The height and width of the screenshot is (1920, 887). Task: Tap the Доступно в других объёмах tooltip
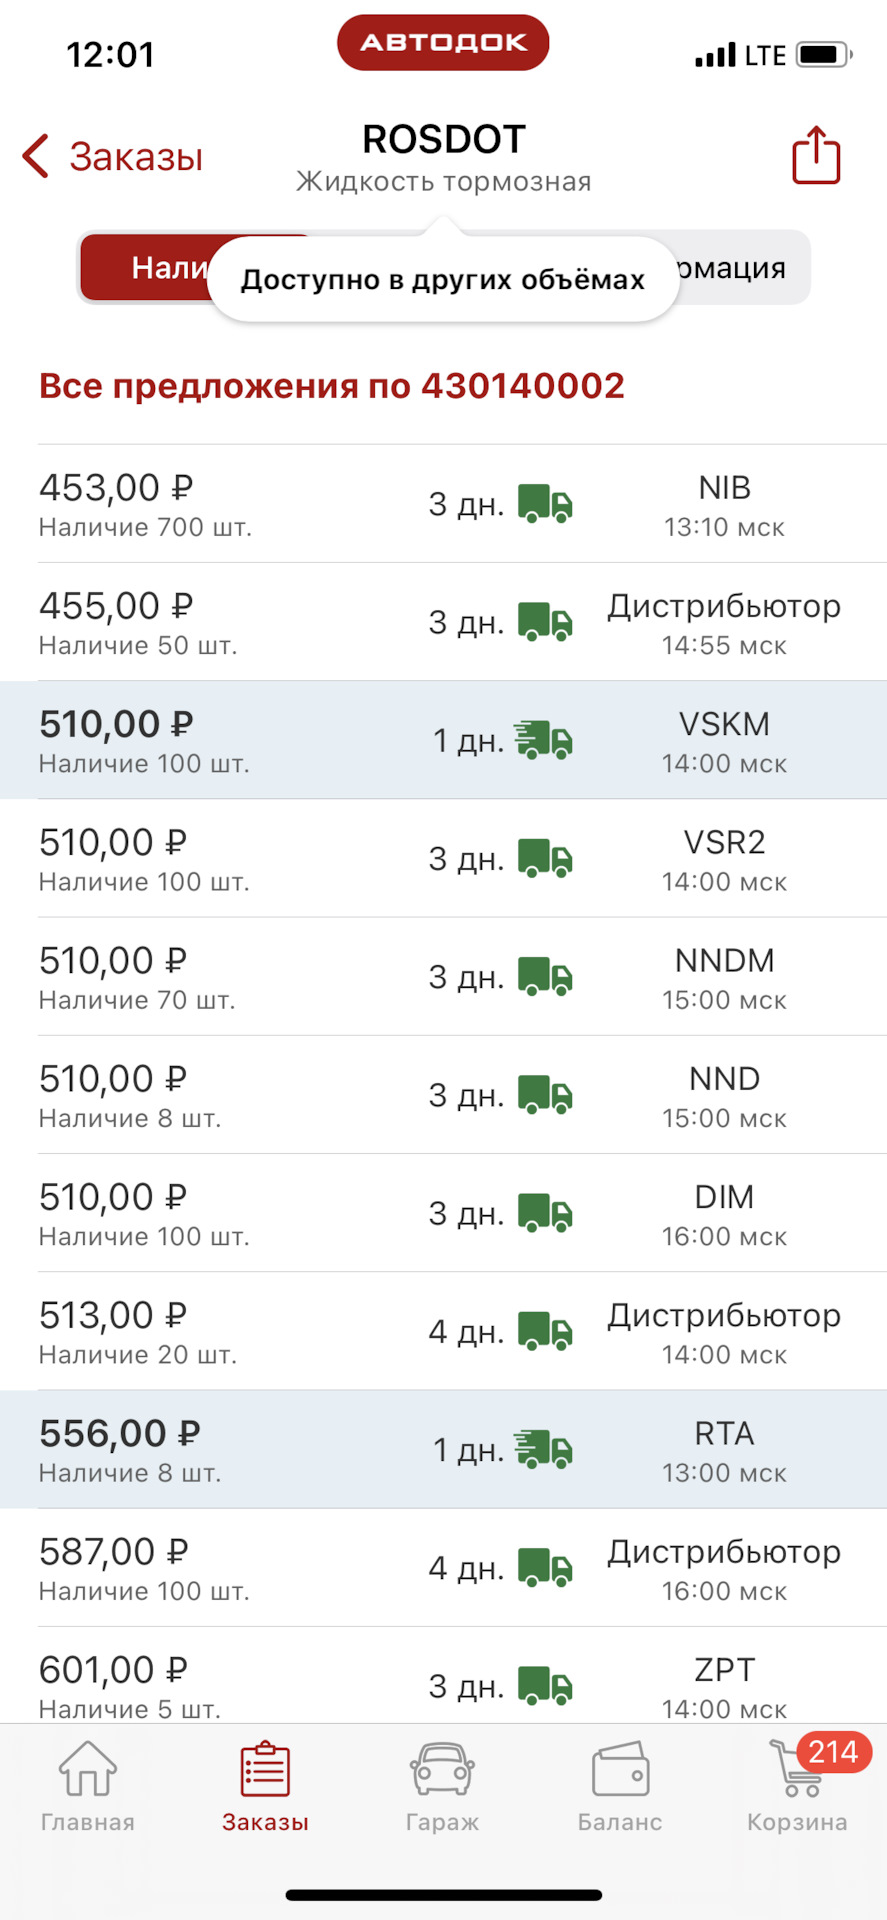(443, 280)
